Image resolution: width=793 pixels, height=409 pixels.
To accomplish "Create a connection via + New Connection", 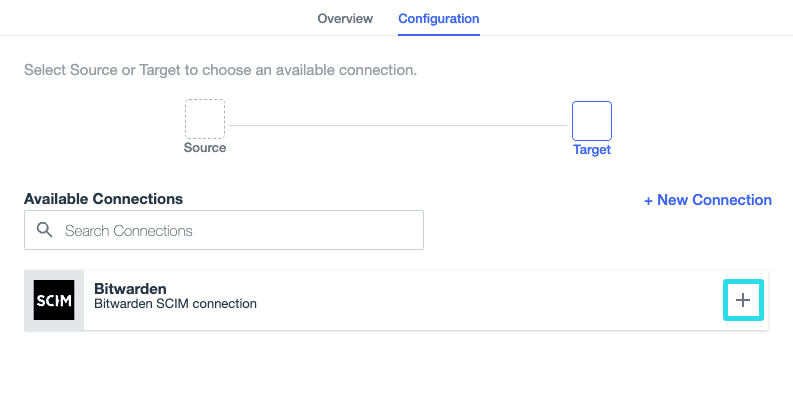I will pyautogui.click(x=708, y=200).
